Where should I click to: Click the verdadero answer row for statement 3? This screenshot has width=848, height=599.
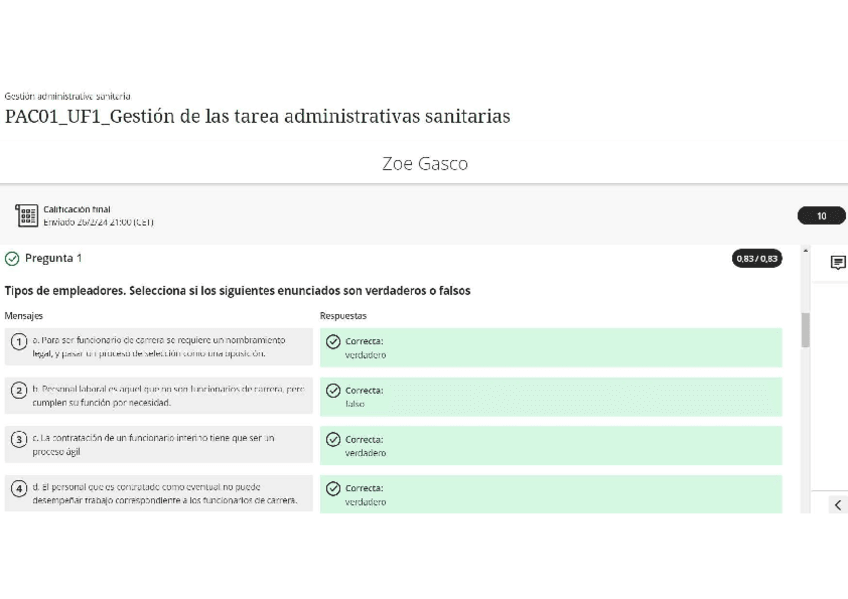click(x=550, y=445)
